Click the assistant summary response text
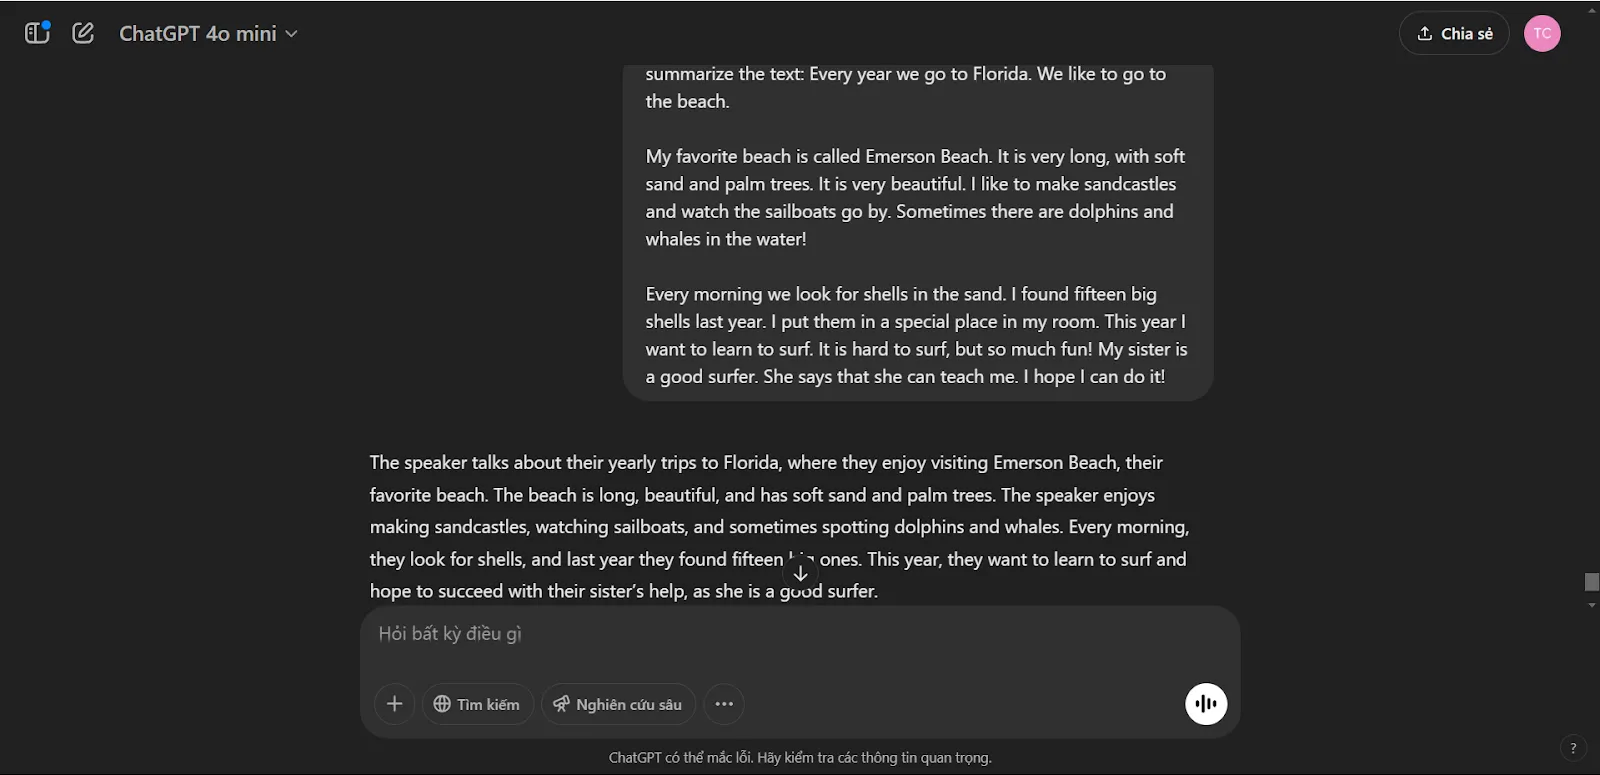The image size is (1600, 775). tap(779, 527)
